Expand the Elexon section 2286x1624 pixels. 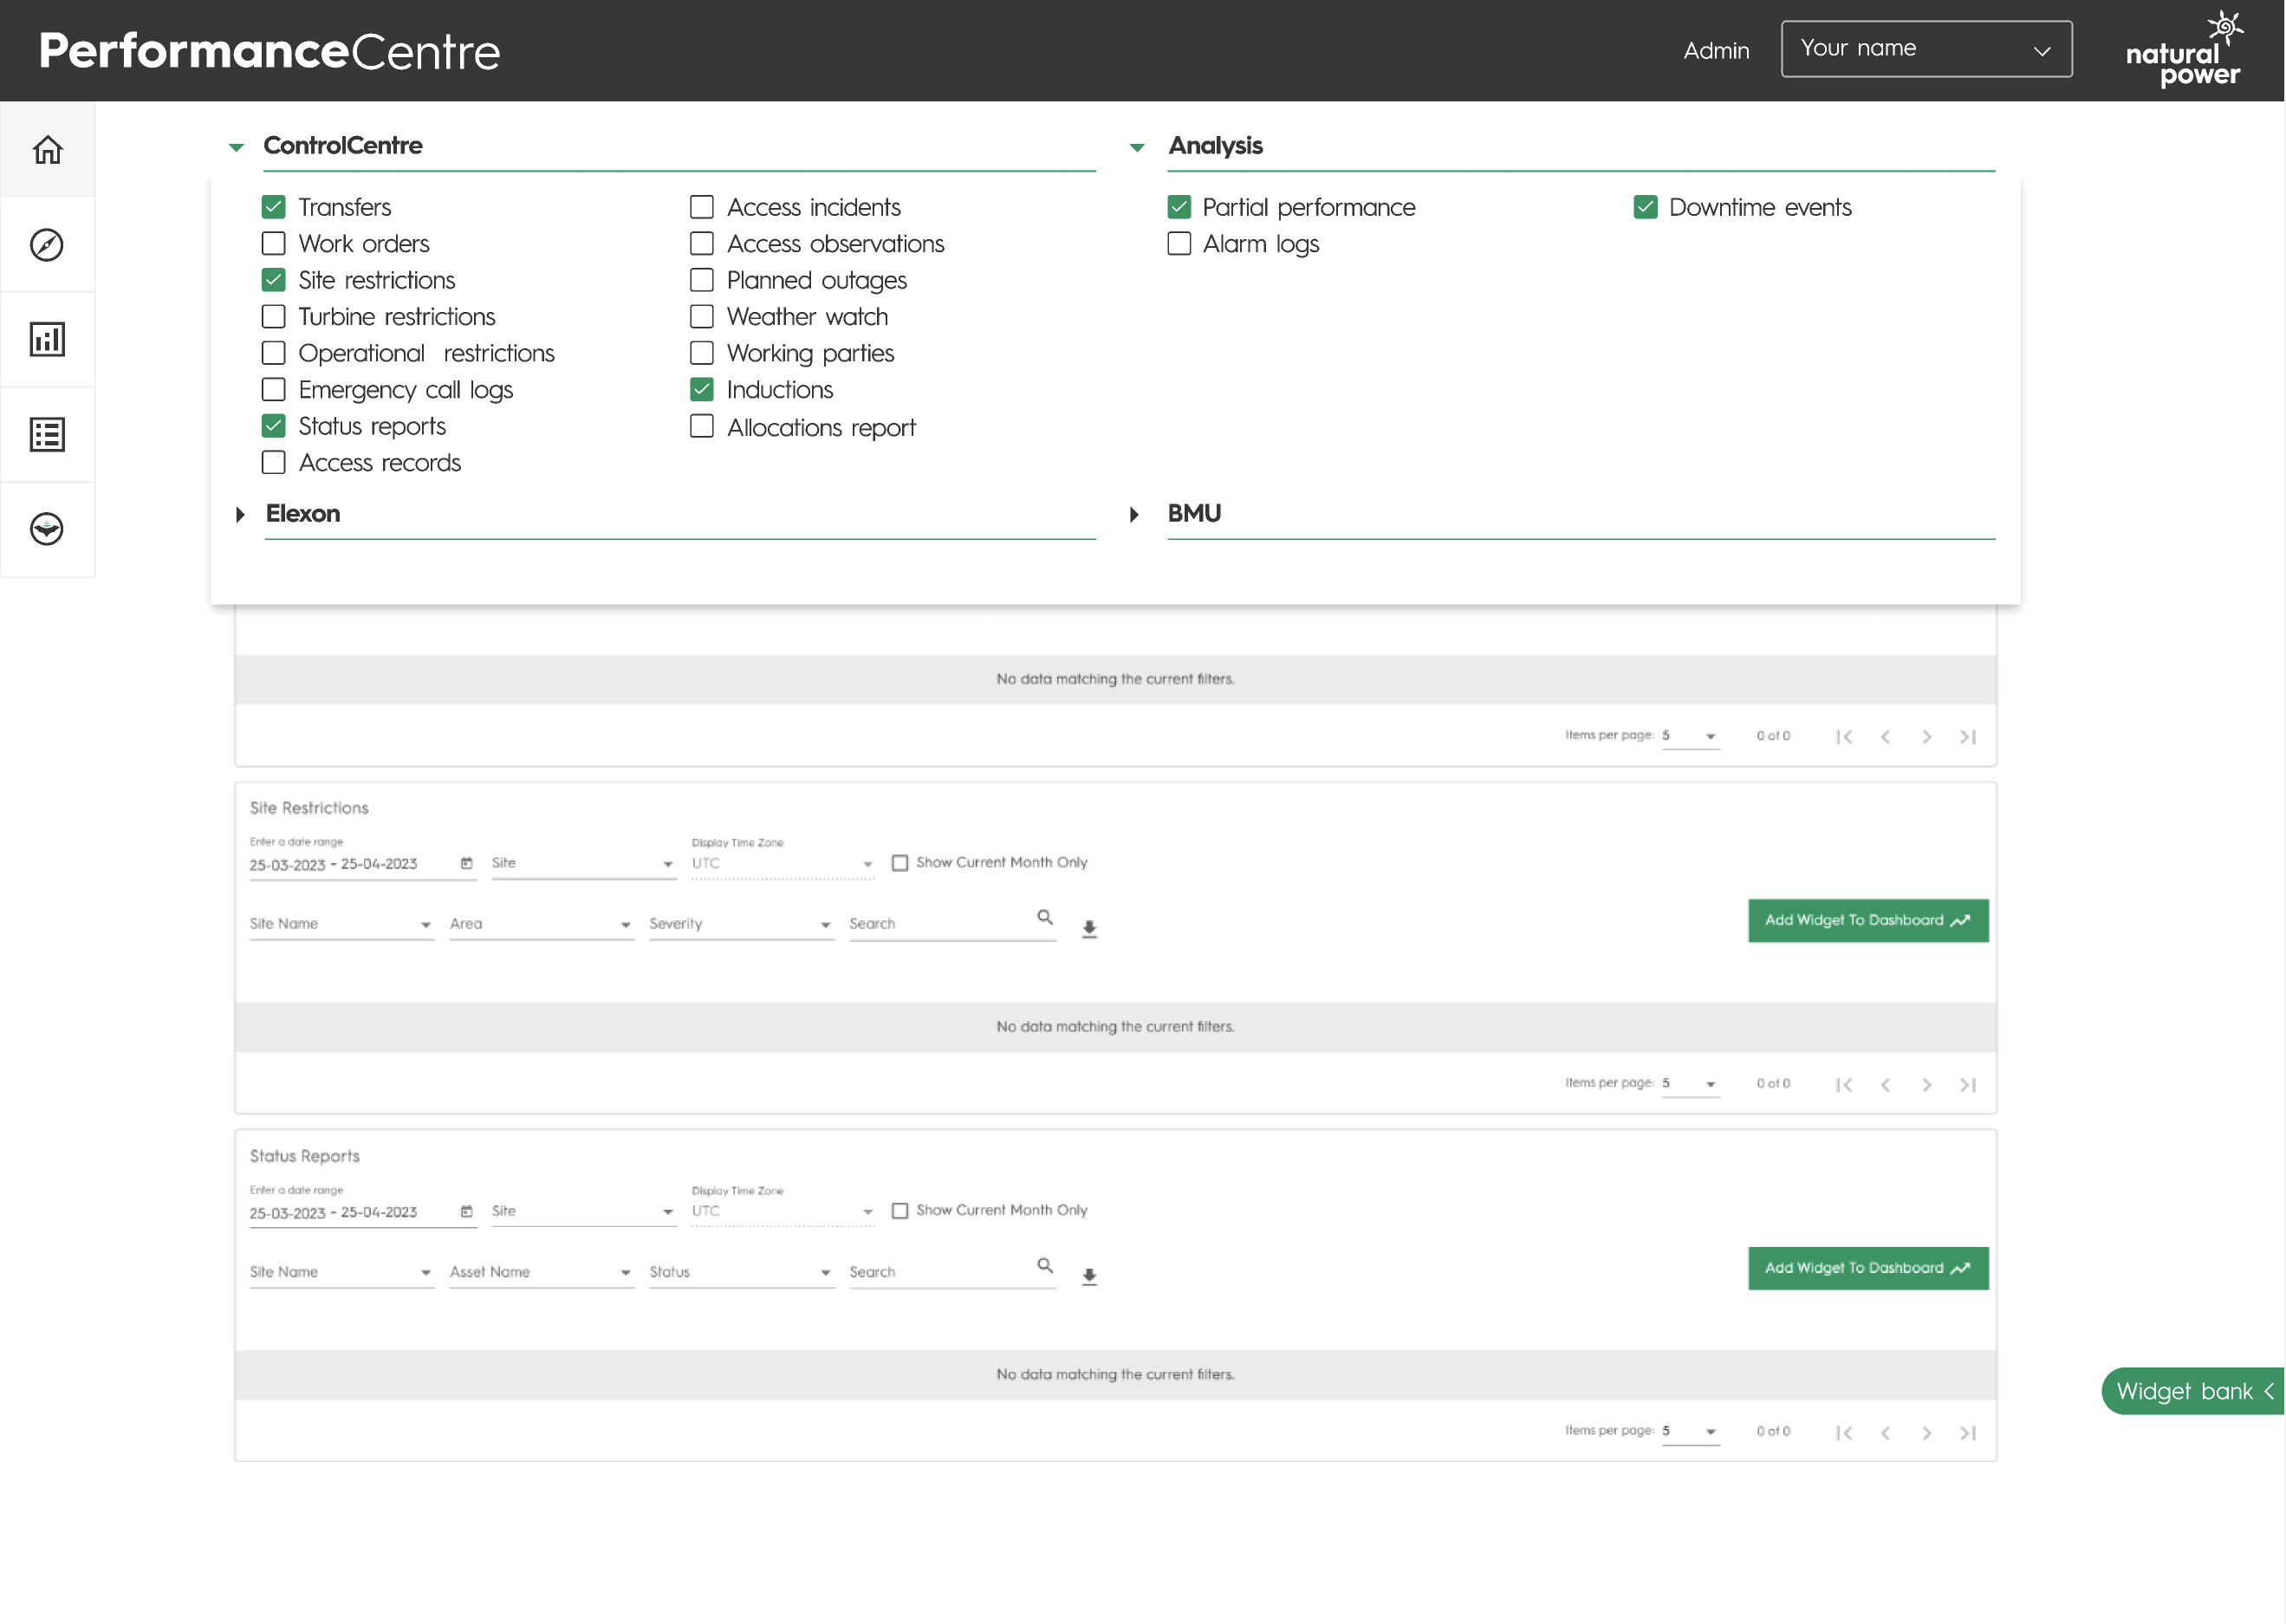pyautogui.click(x=240, y=514)
